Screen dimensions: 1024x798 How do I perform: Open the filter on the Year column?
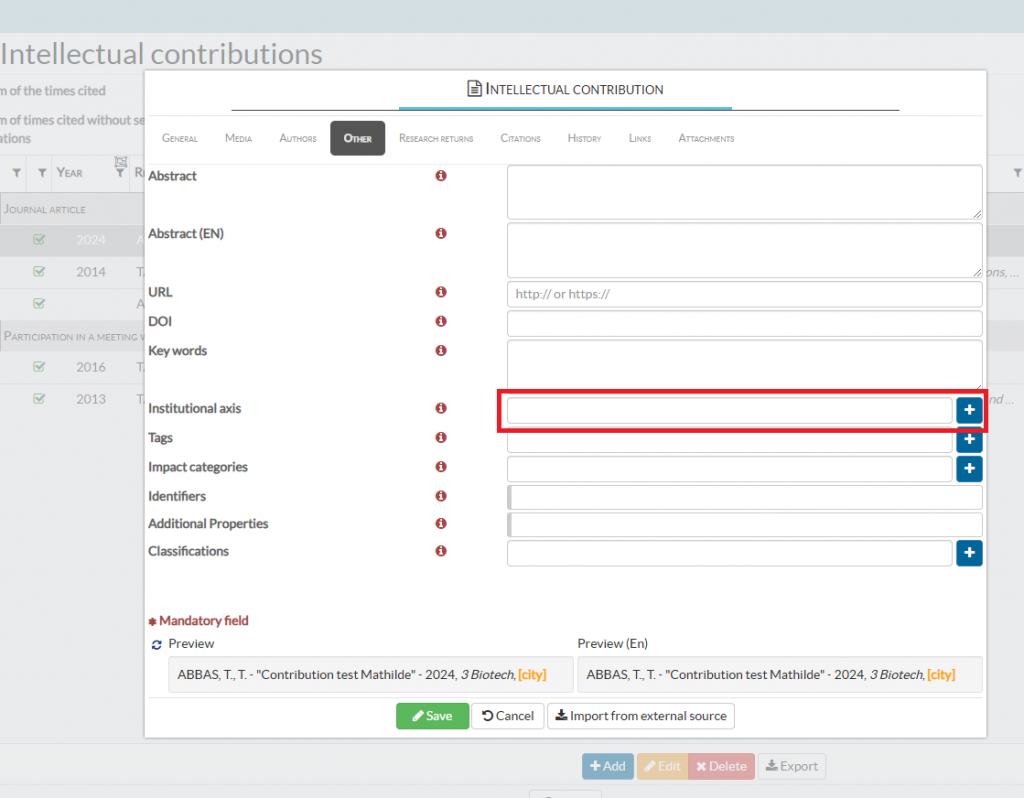42,173
